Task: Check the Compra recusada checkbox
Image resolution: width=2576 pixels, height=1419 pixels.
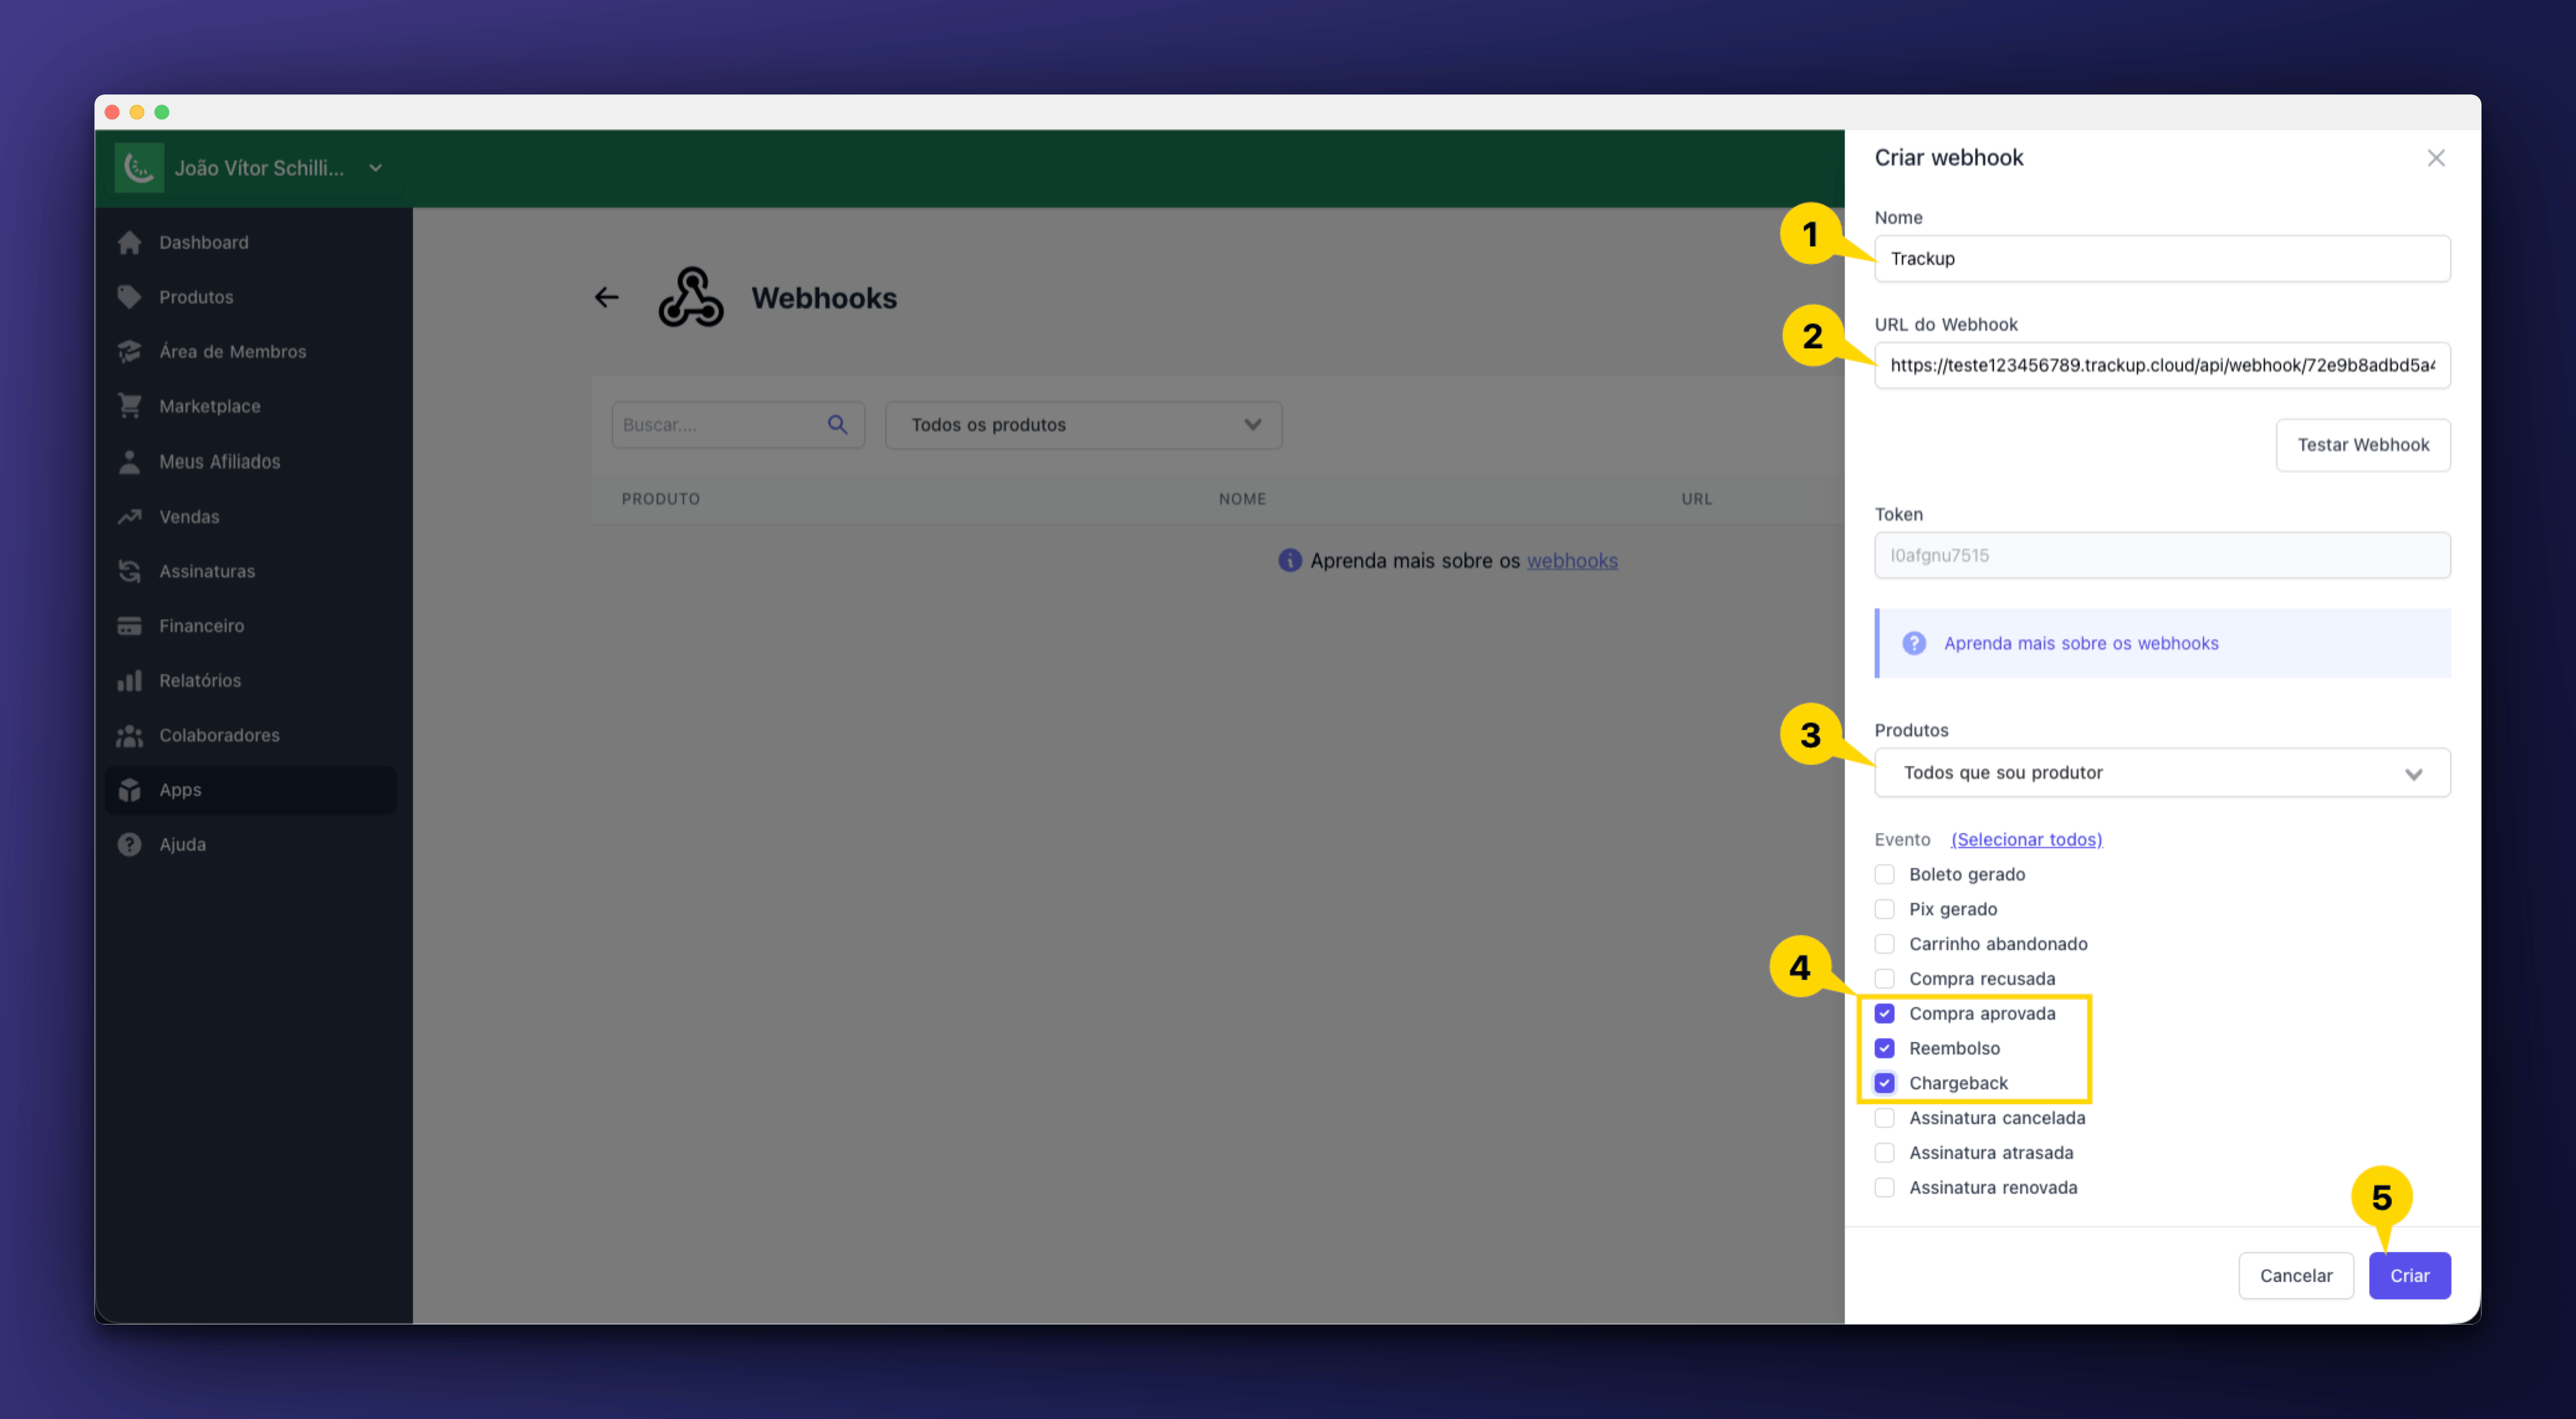Action: [x=1884, y=978]
